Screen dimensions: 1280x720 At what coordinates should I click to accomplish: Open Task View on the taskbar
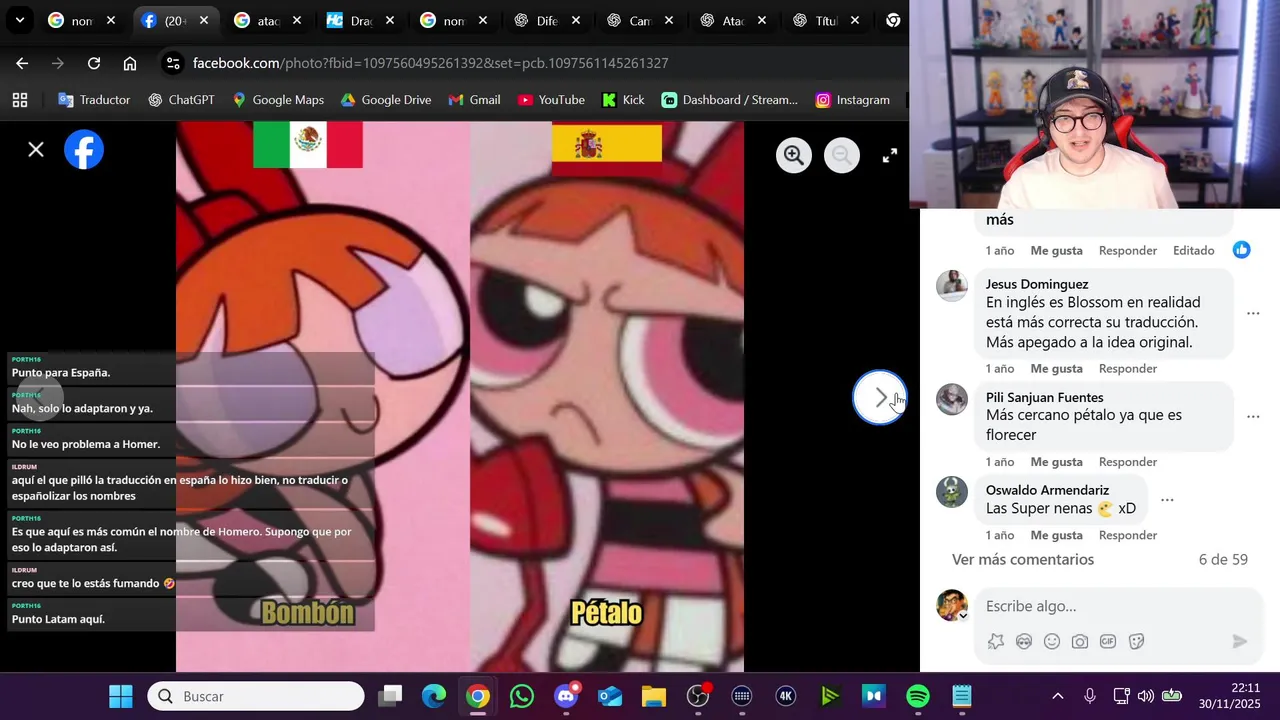[x=390, y=696]
